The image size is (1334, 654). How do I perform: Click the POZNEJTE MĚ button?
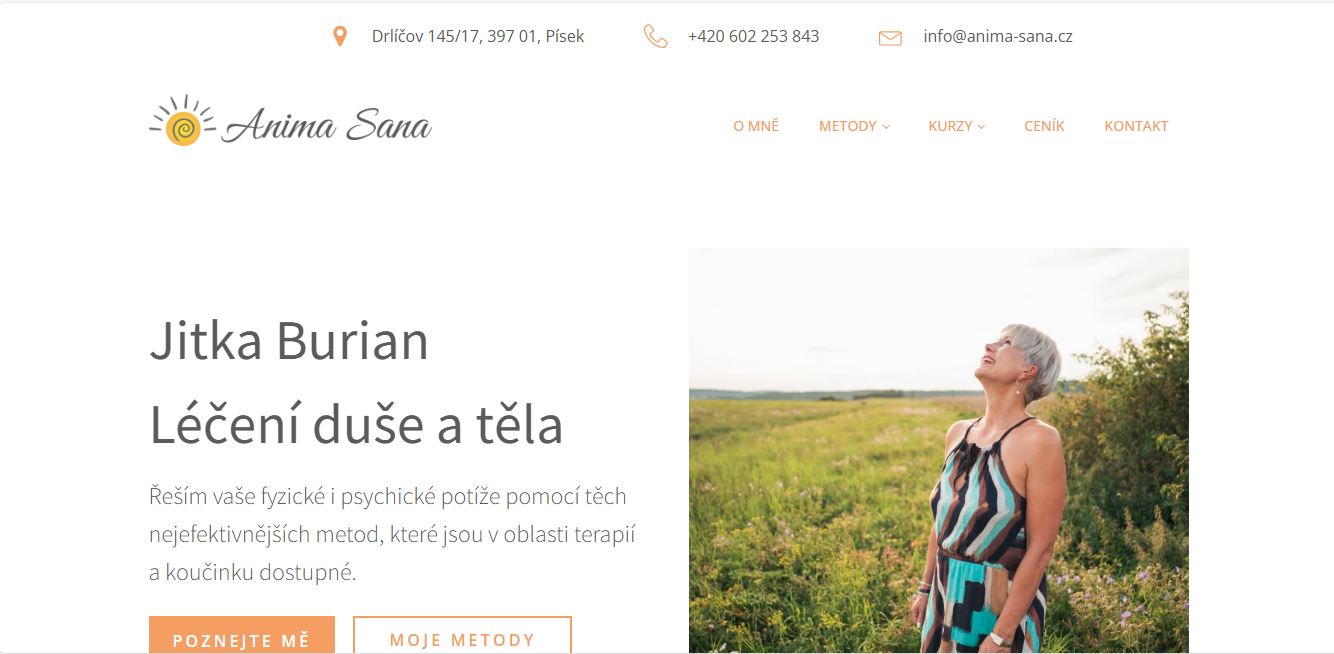242,635
